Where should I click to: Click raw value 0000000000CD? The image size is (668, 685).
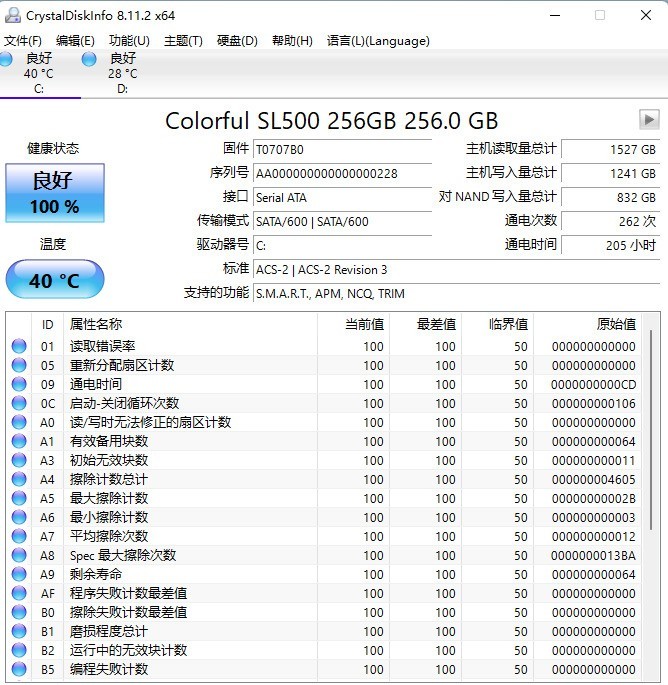593,384
